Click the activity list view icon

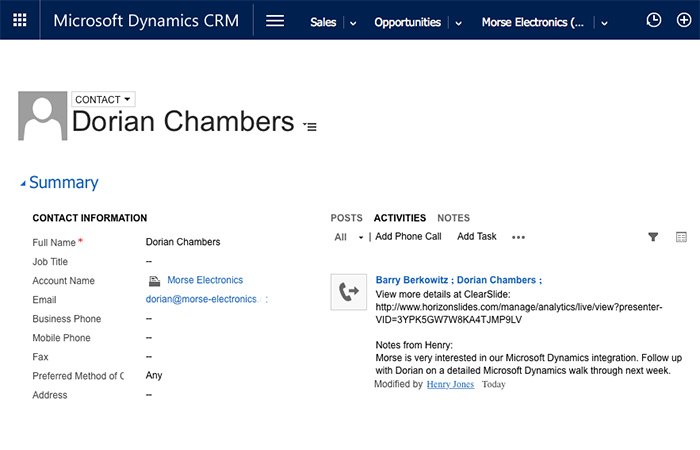681,237
